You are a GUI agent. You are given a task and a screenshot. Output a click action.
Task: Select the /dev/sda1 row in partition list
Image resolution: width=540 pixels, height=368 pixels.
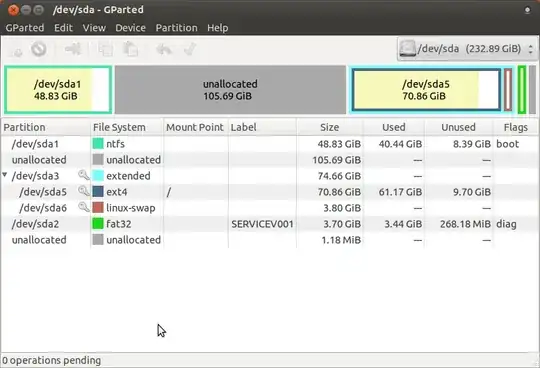coord(270,144)
